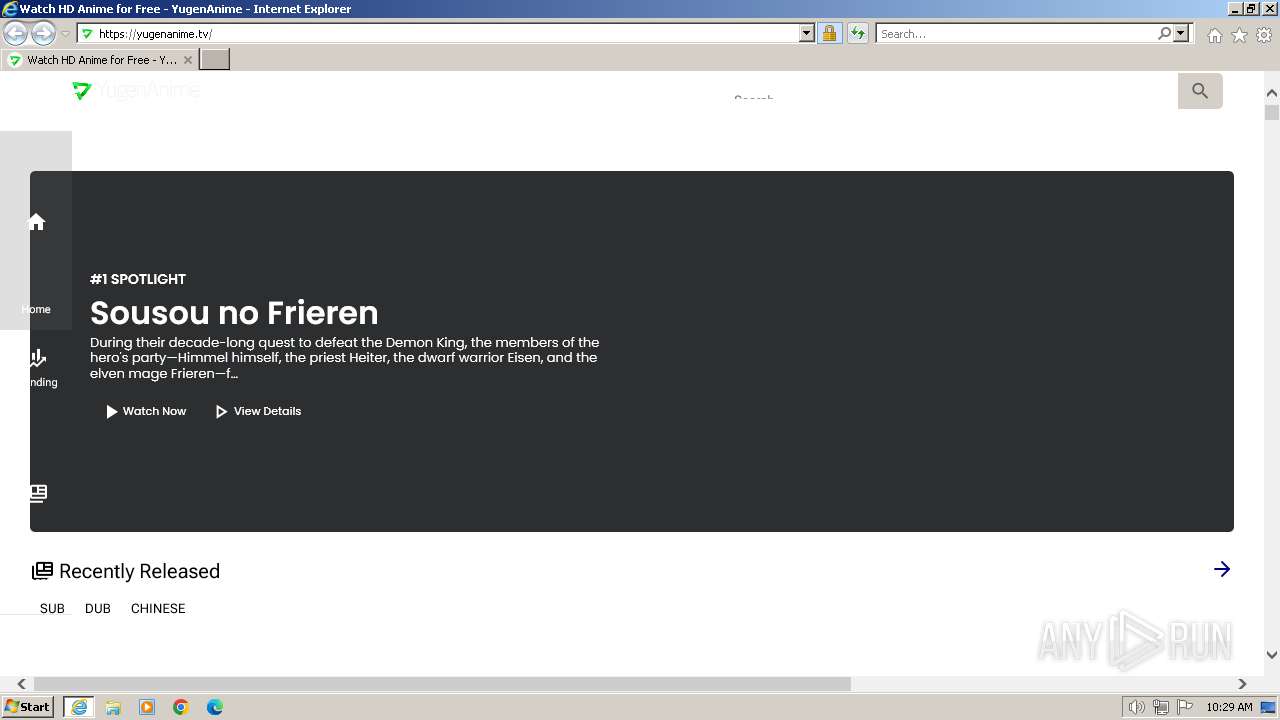Click the horizontal scrollbar right arrow
This screenshot has width=1280, height=720.
tap(1242, 684)
